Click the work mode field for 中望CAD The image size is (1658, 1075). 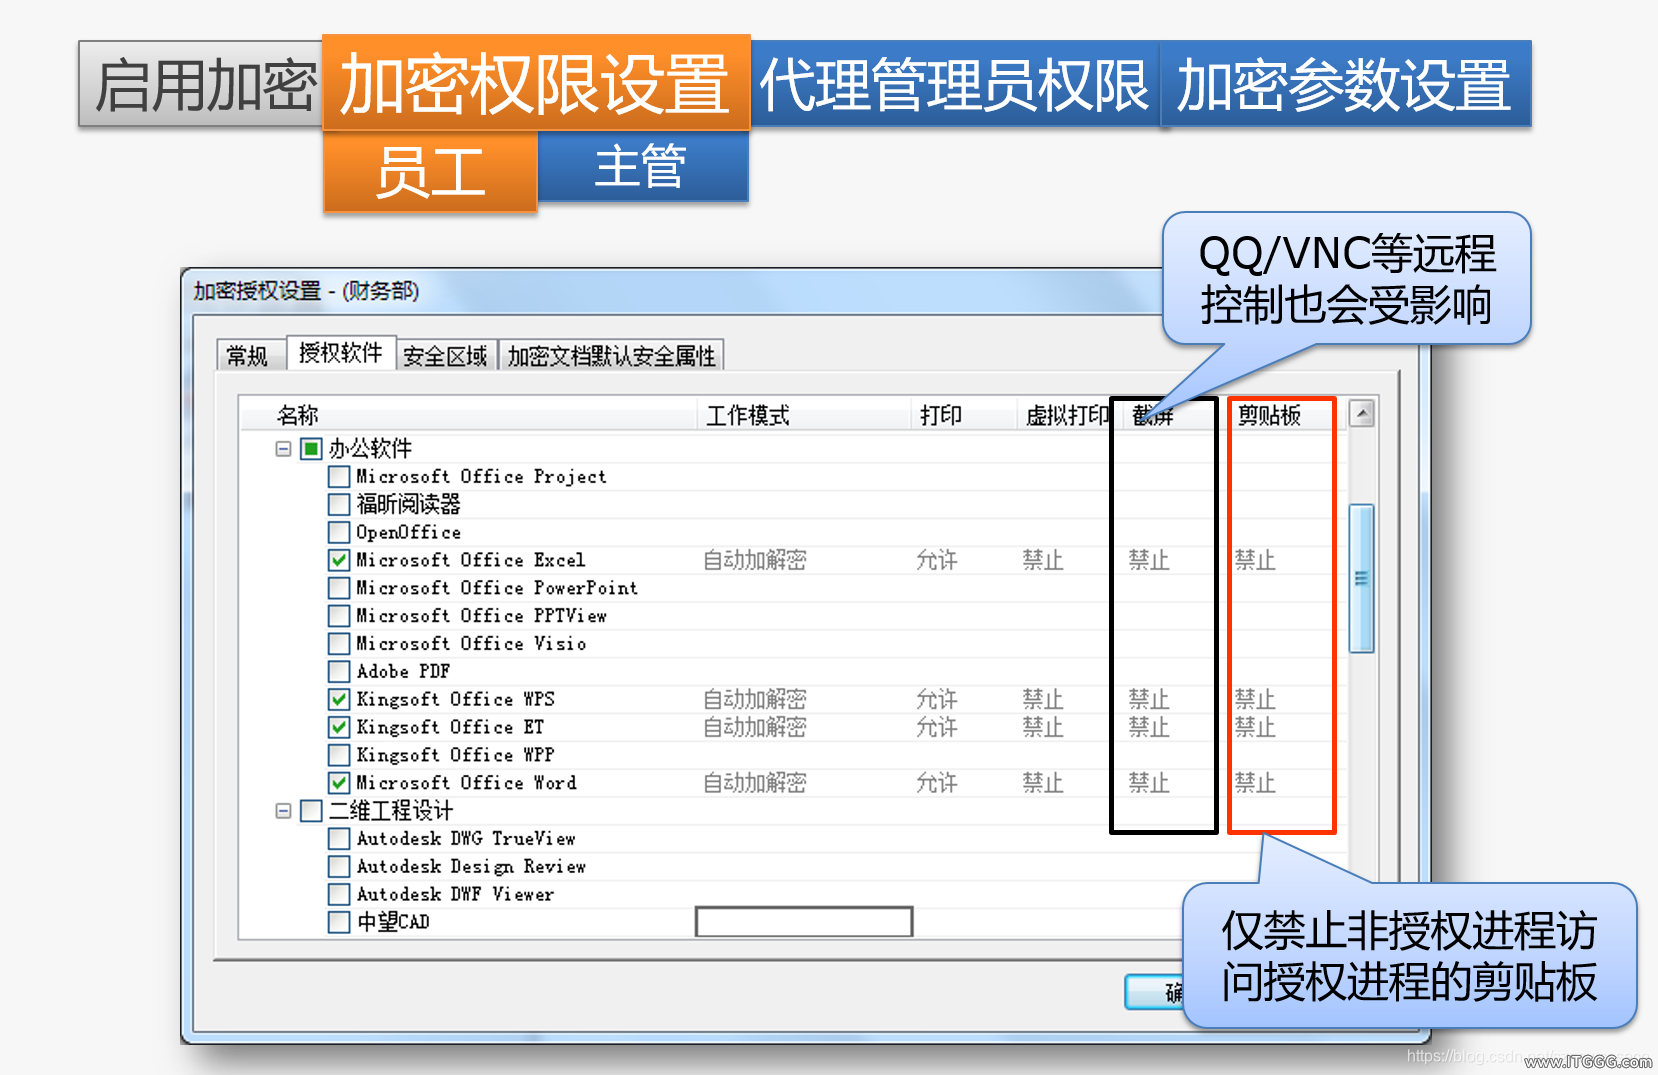click(804, 922)
